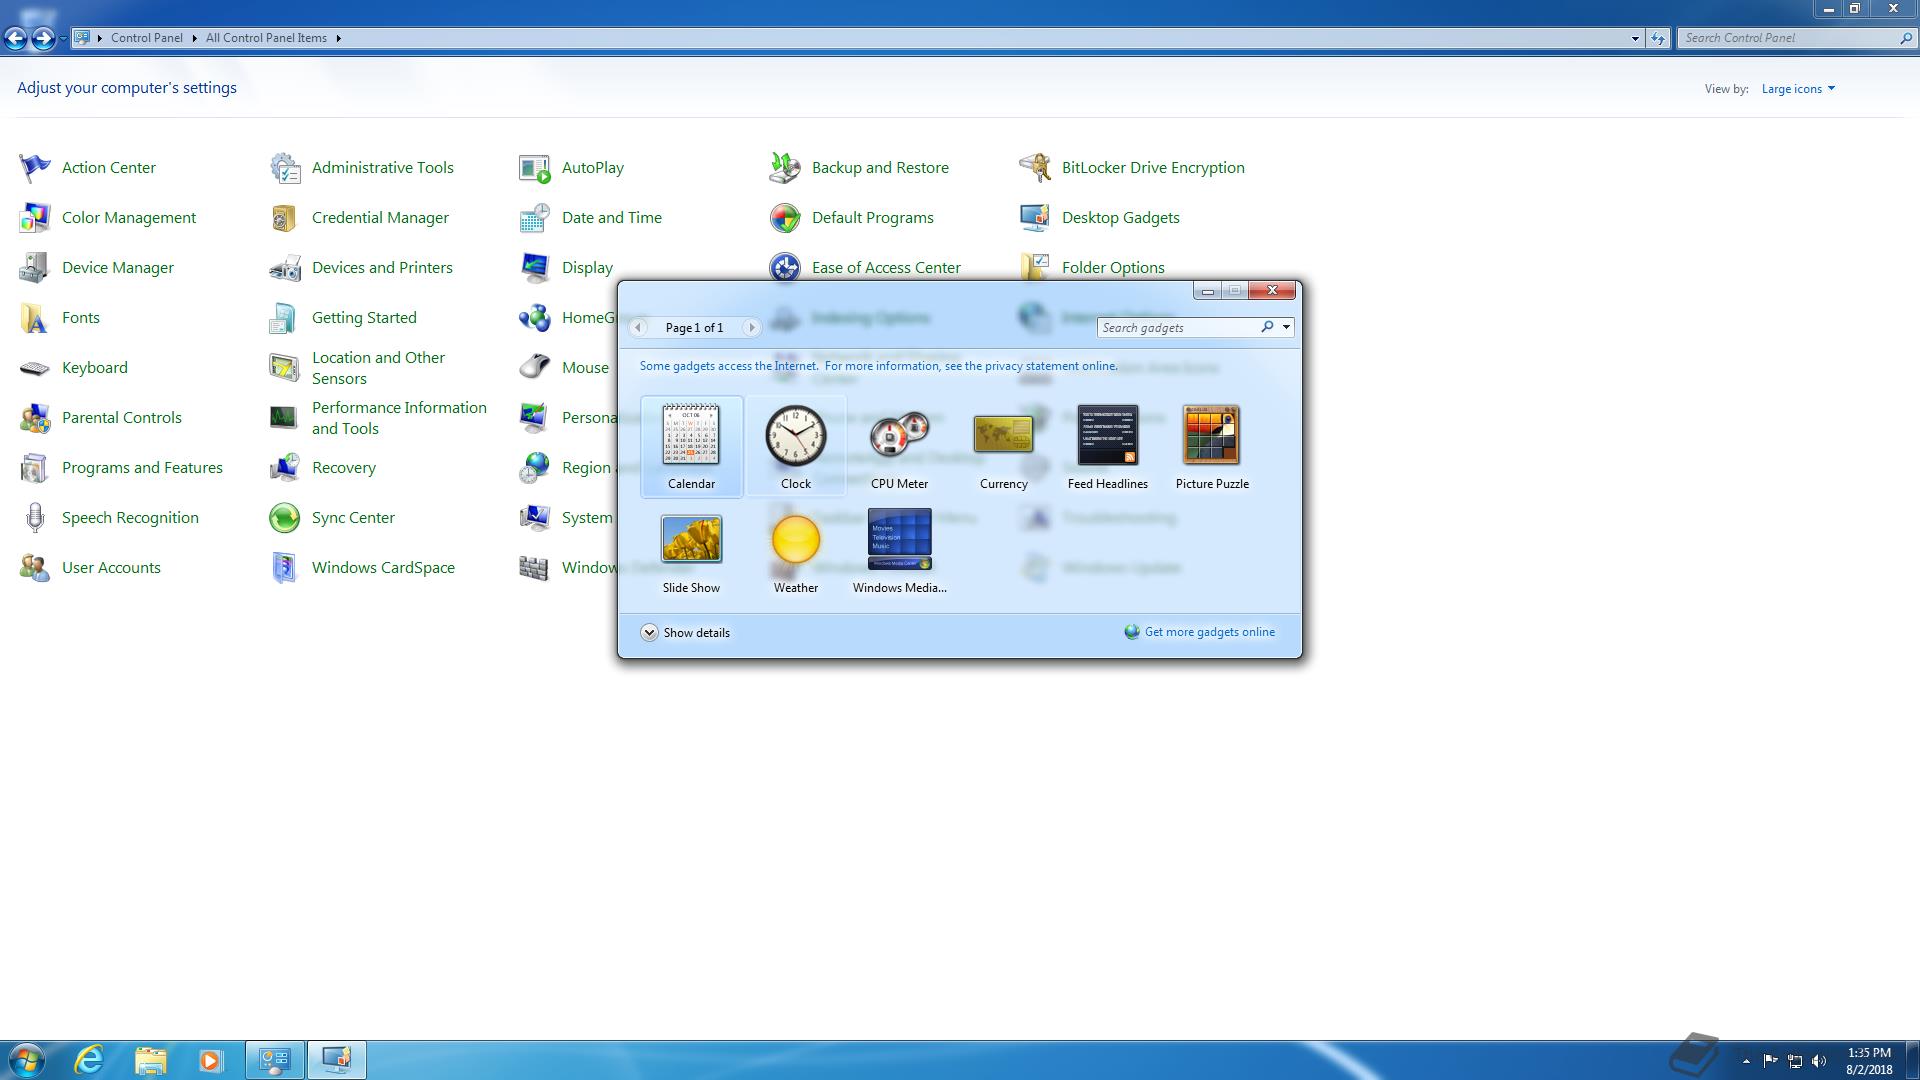Viewport: 1920px width, 1080px height.
Task: Open Keyboard settings icon
Action: tap(35, 368)
